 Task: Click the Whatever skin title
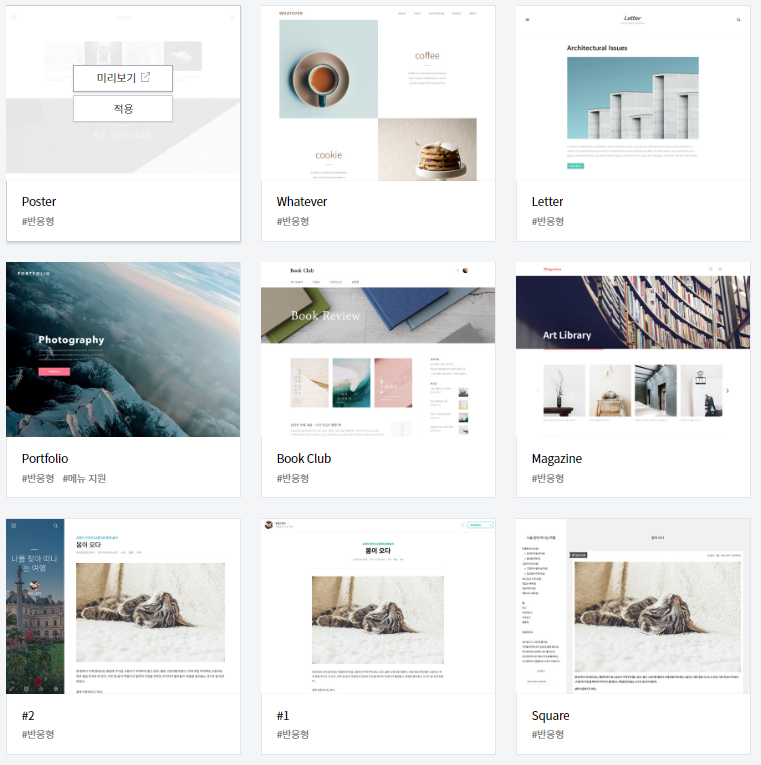pyautogui.click(x=301, y=201)
